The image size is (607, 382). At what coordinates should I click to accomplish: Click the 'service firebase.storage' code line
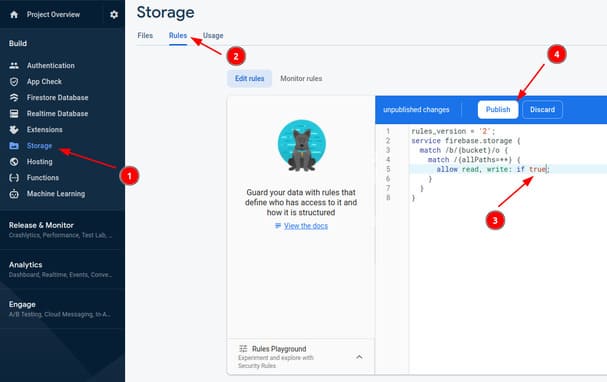tap(466, 141)
